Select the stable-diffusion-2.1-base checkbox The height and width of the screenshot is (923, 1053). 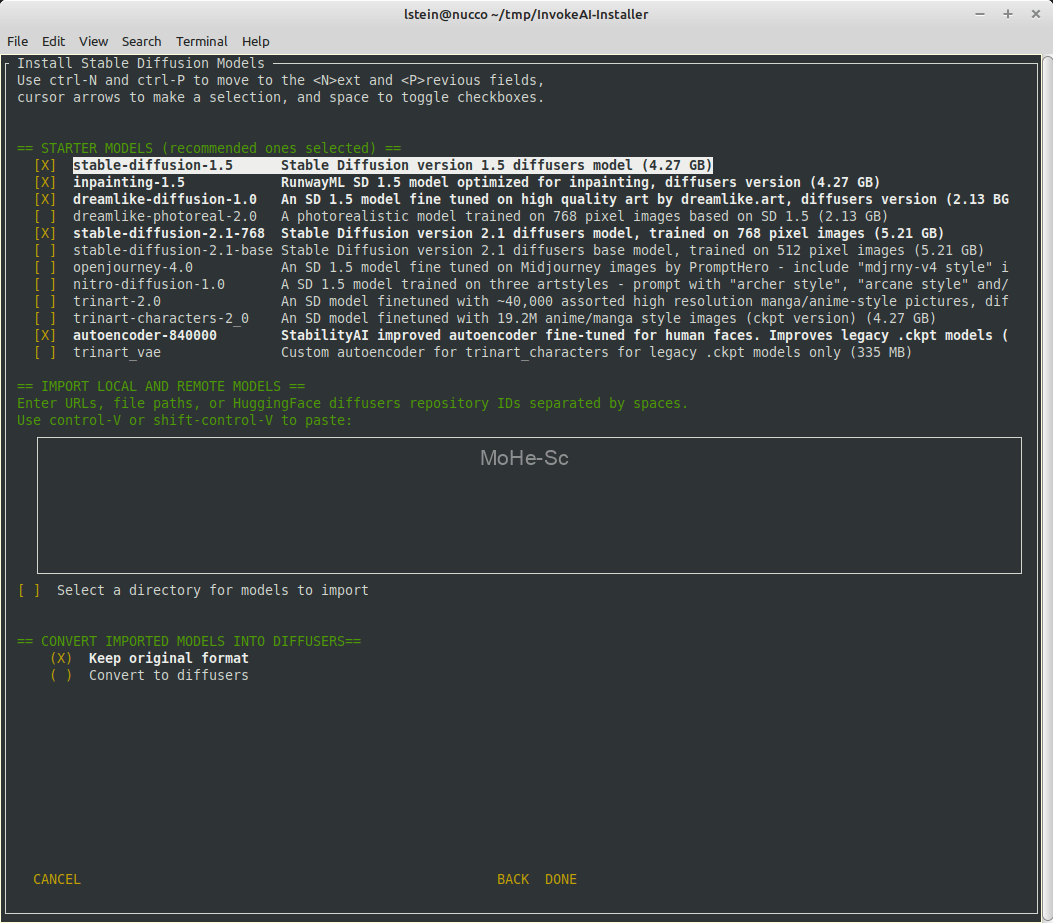click(x=45, y=250)
